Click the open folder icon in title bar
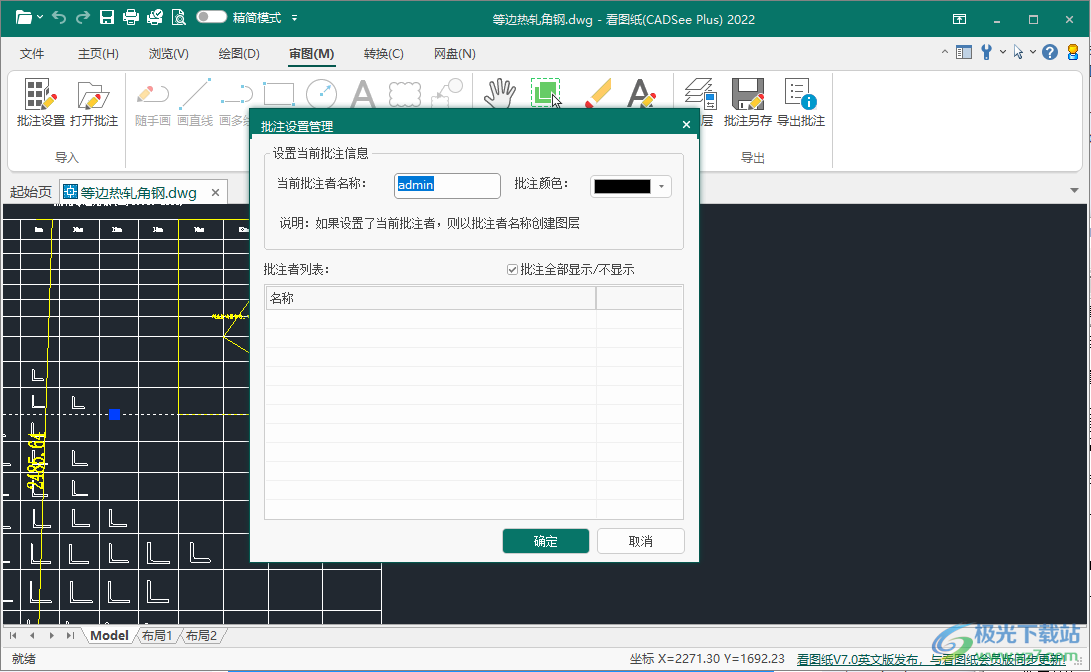Viewport: 1091px width, 672px height. [24, 17]
